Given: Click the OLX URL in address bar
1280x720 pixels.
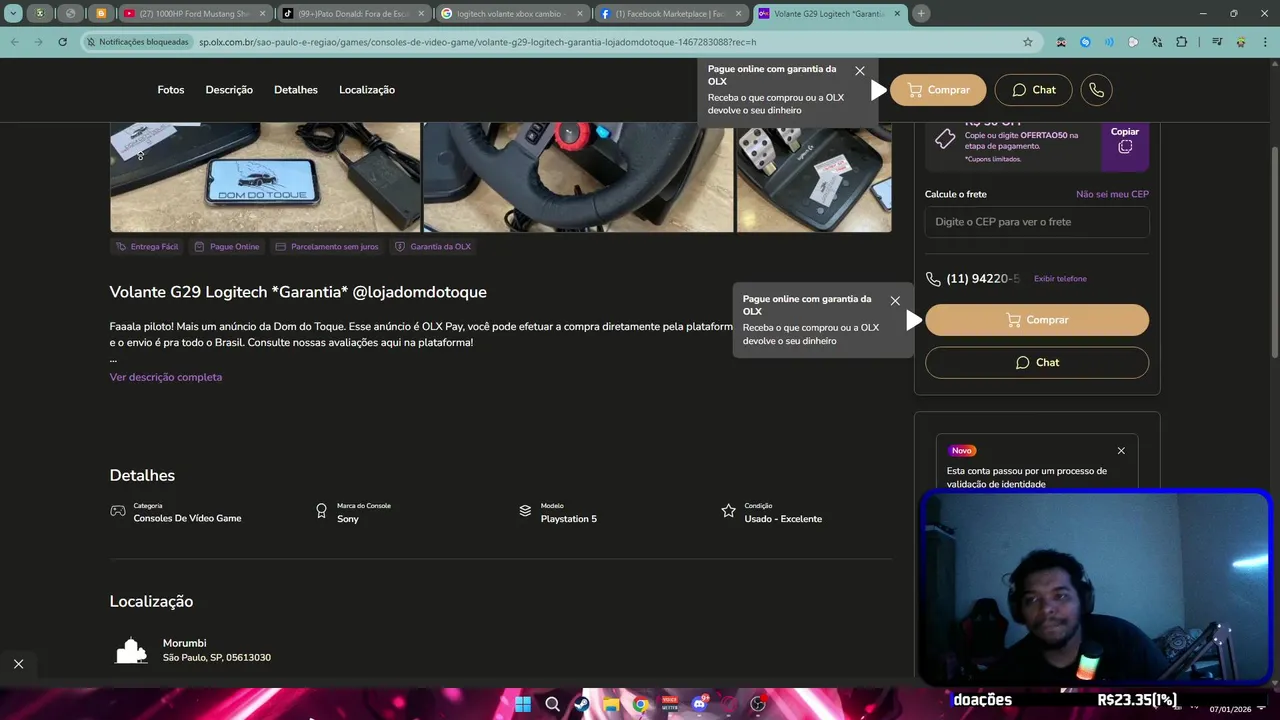Looking at the screenshot, I should click(x=477, y=42).
